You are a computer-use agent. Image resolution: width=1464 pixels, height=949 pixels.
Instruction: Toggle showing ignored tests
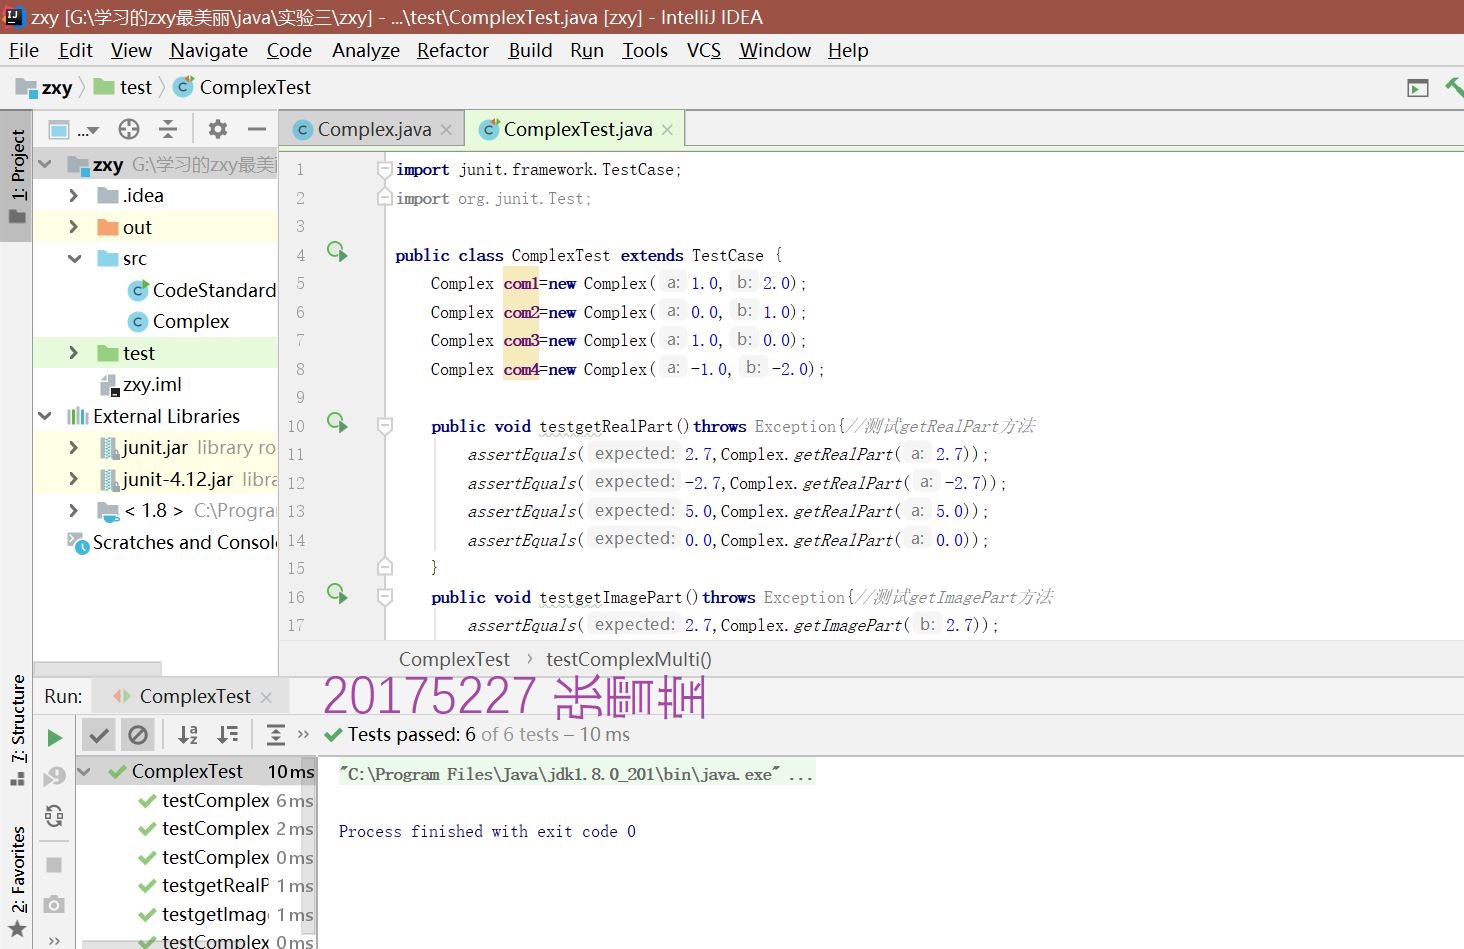138,735
